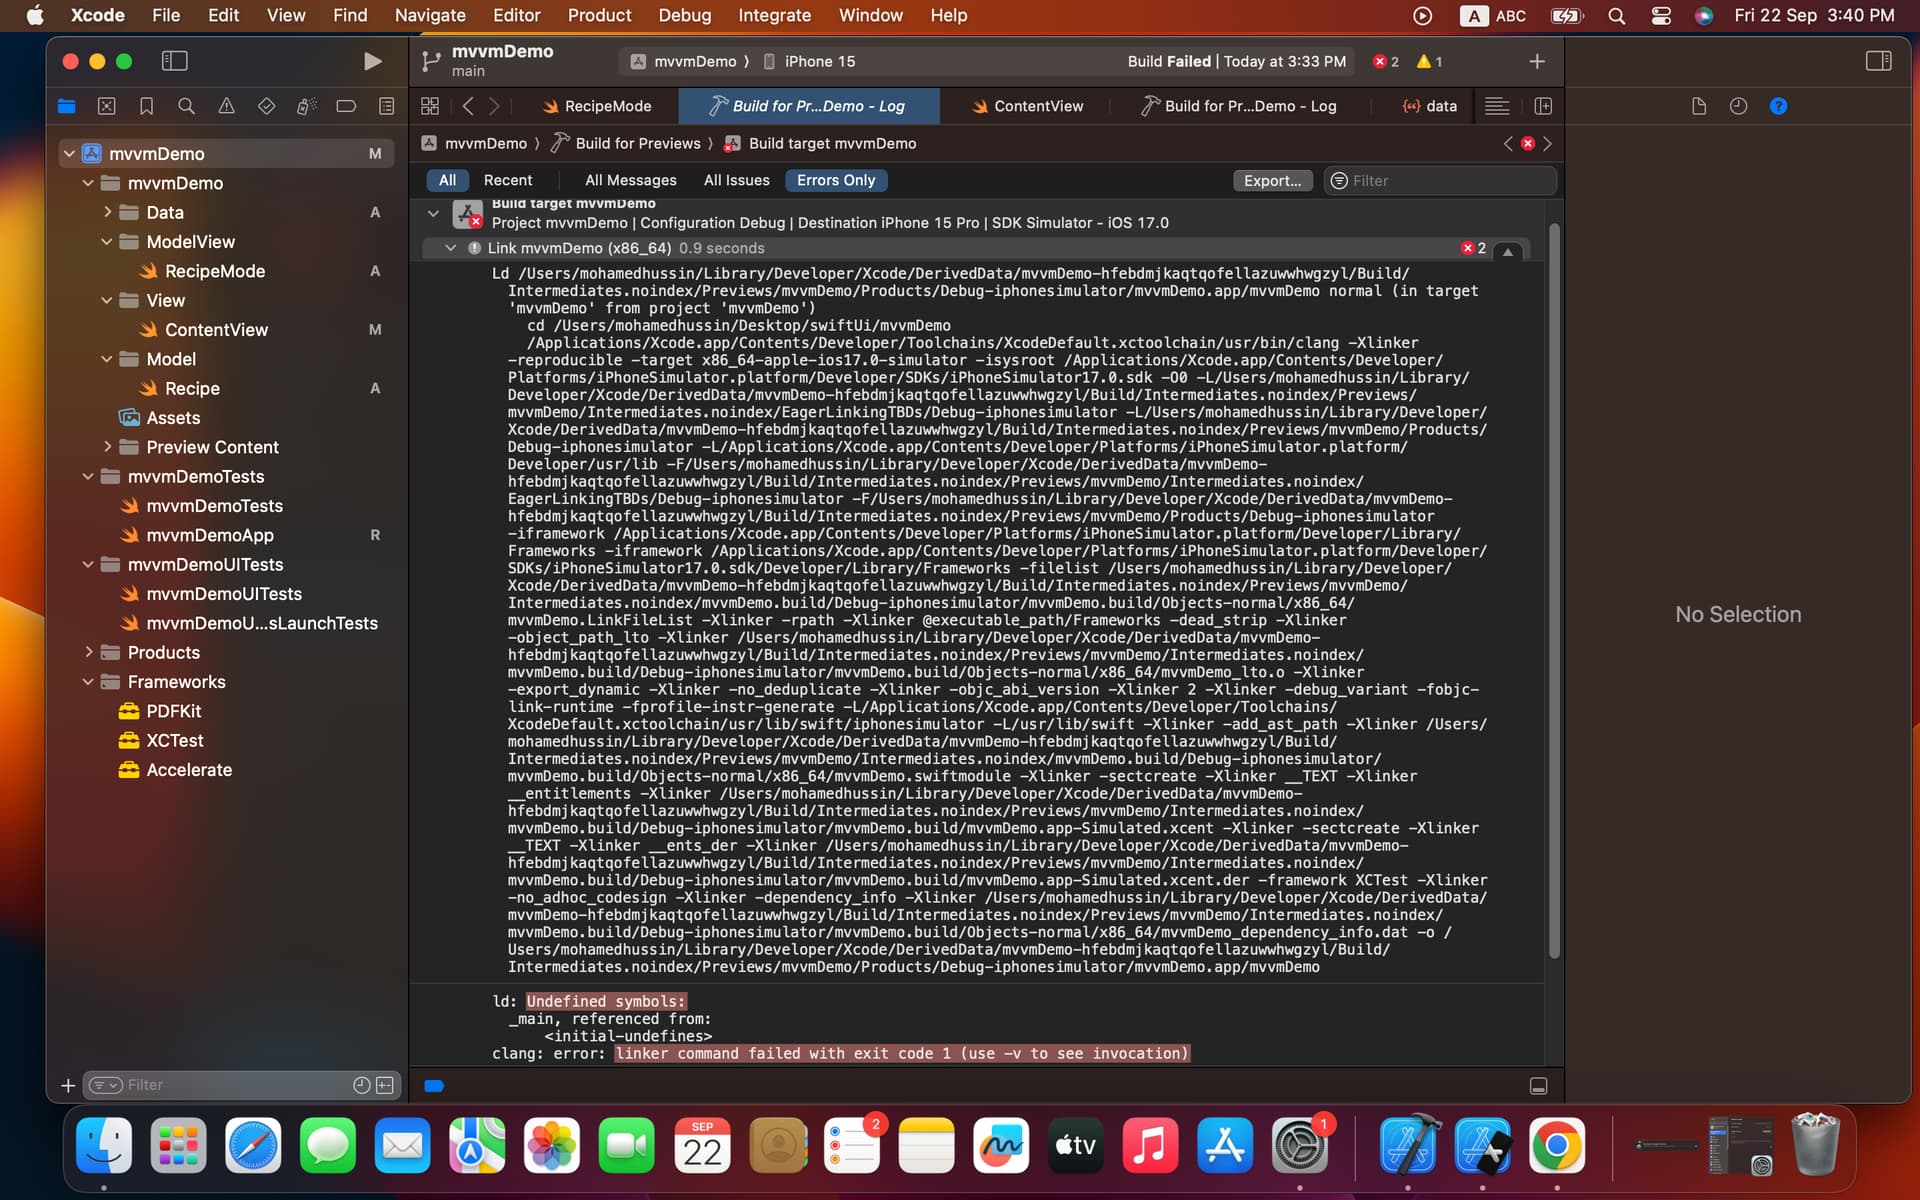This screenshot has height=1200, width=1920.
Task: Open the Breakpoint navigator icon
Action: [x=346, y=106]
